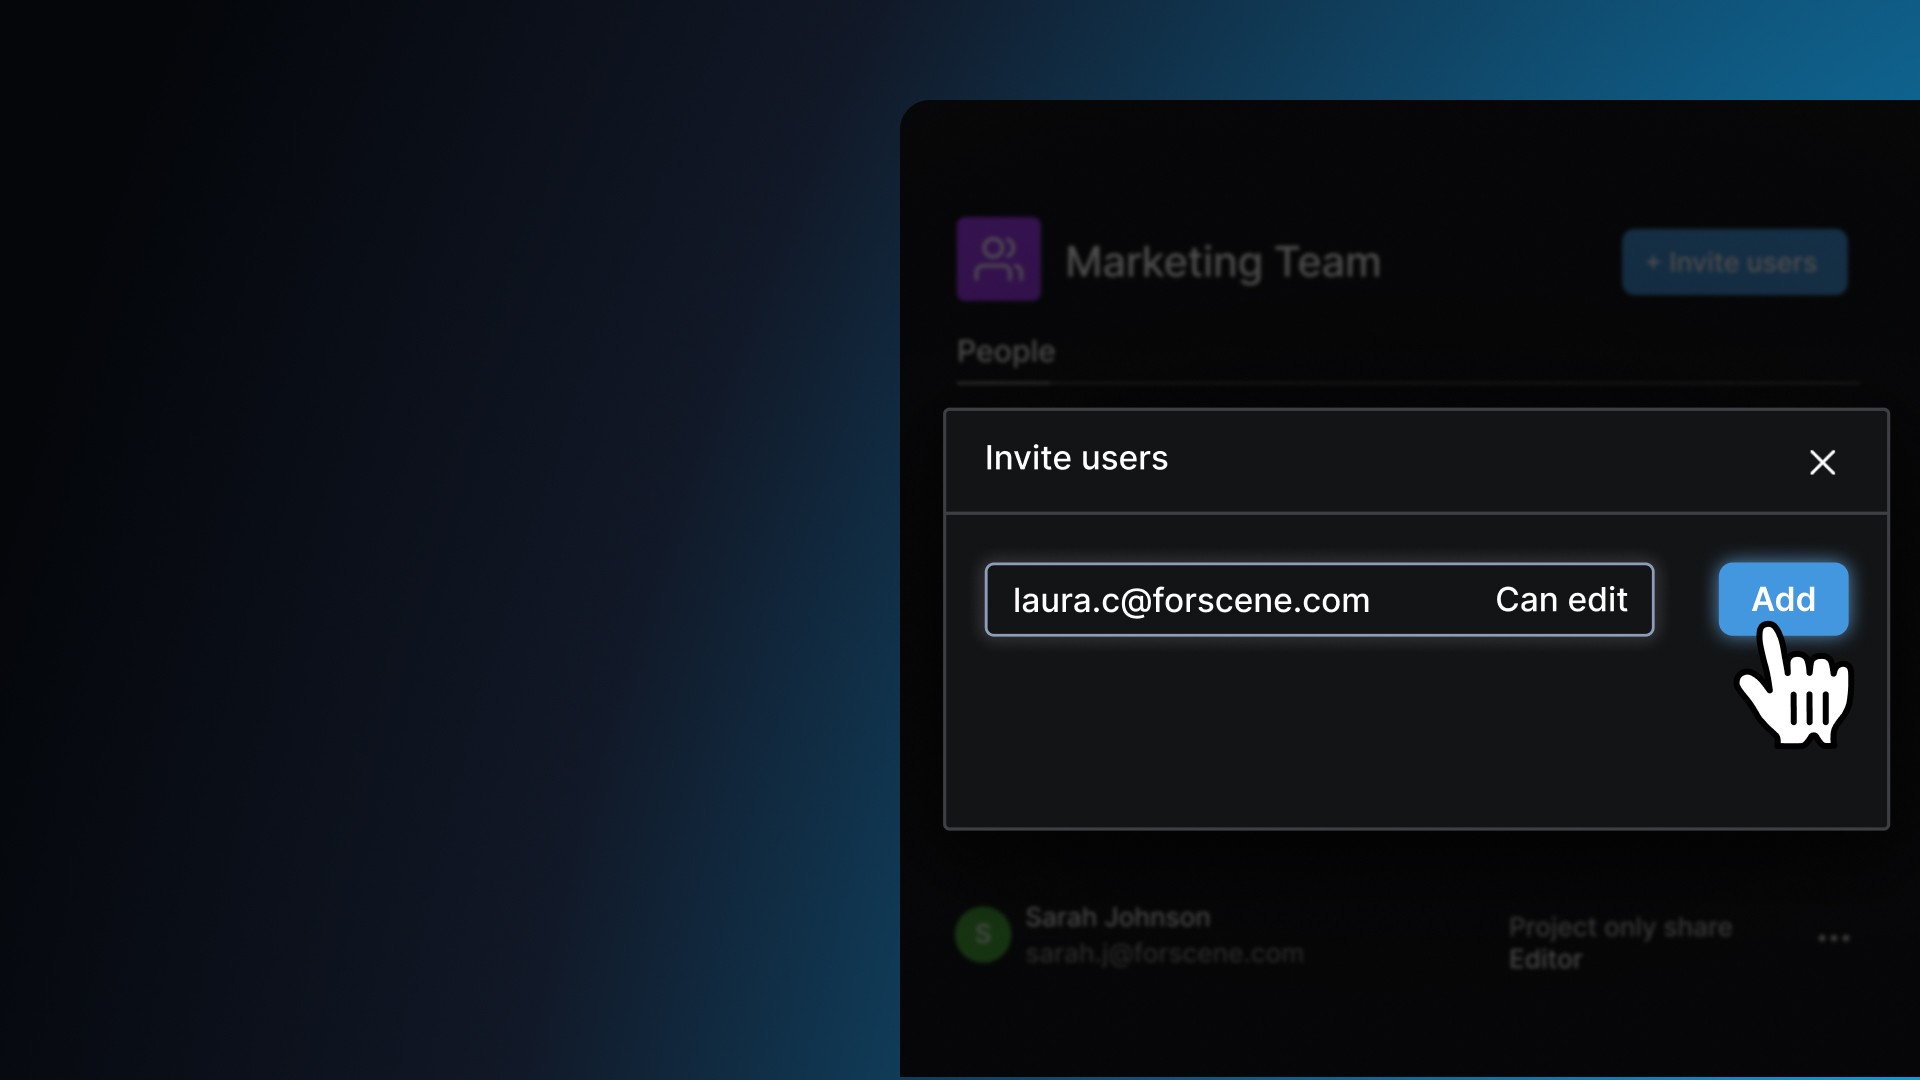The width and height of the screenshot is (1920, 1080).
Task: Click the Invite users dialog heading
Action: [x=1075, y=458]
